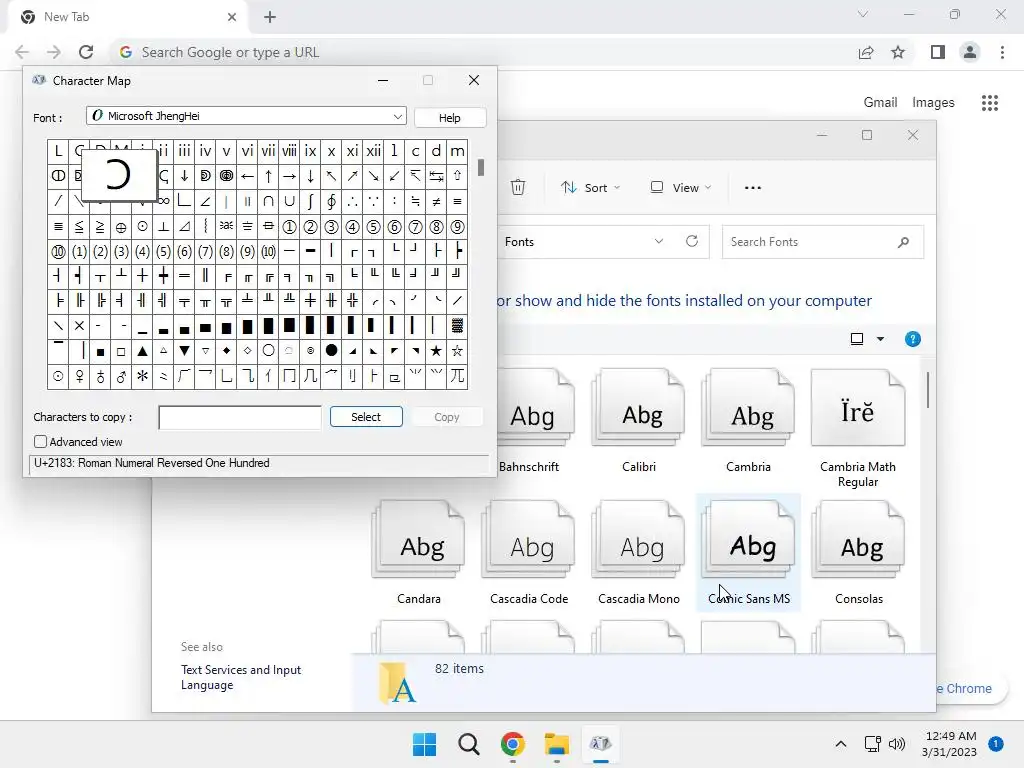
Task: Select the Cambria Math Regular font
Action: [x=858, y=428]
